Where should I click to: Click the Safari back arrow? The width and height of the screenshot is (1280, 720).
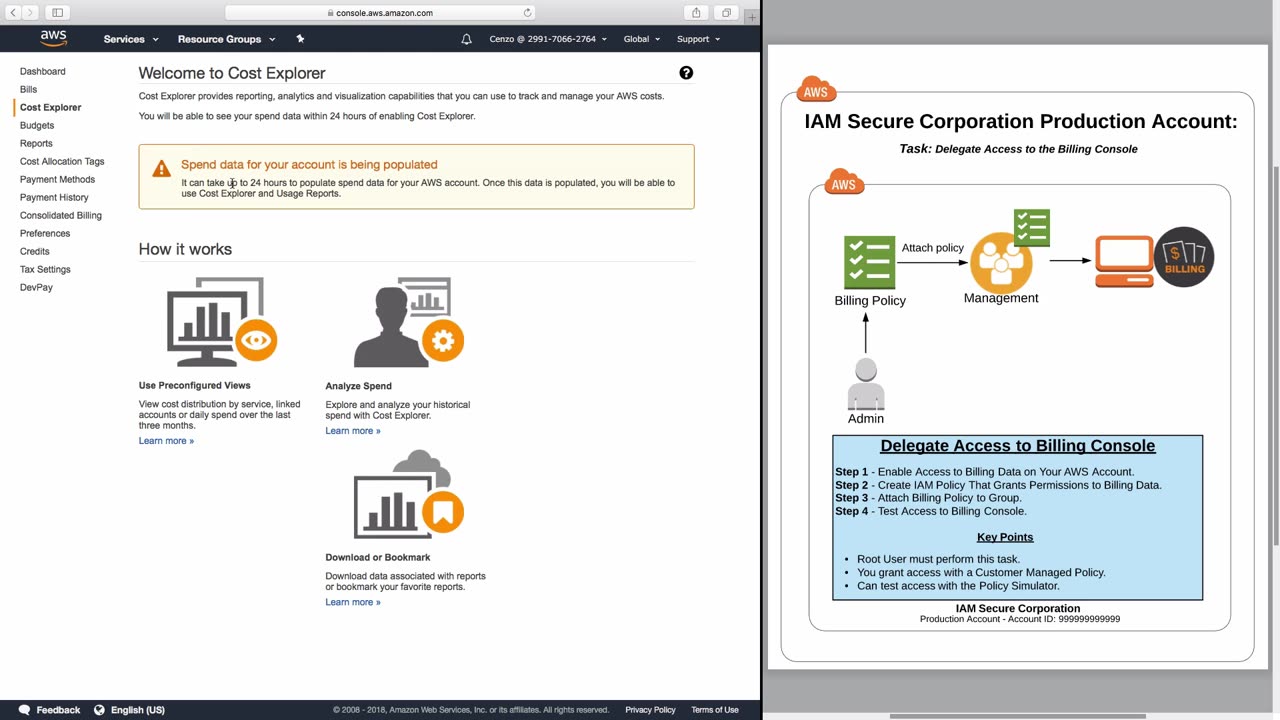[x=13, y=13]
